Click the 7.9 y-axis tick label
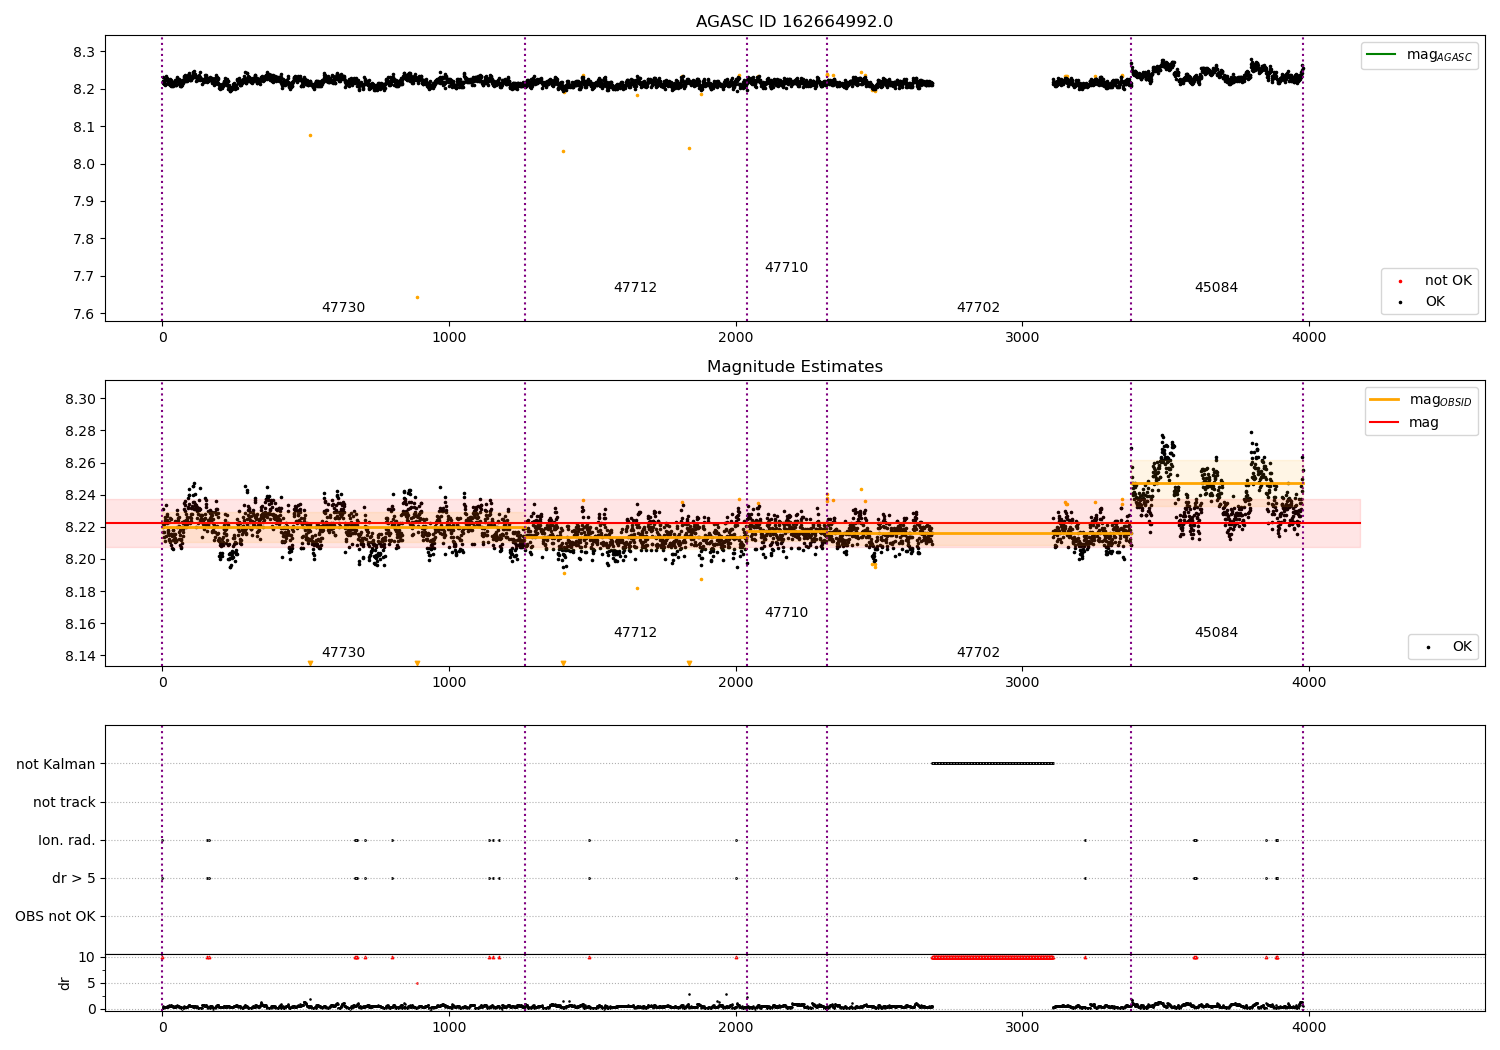This screenshot has height=1050, width=1500. tap(84, 202)
